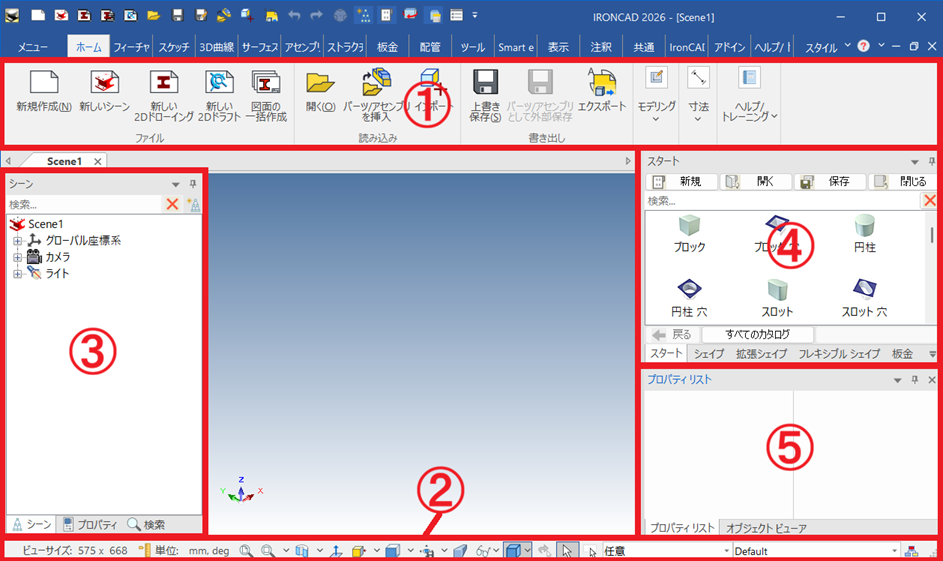
Task: Open the メニュー menu
Action: (x=32, y=47)
